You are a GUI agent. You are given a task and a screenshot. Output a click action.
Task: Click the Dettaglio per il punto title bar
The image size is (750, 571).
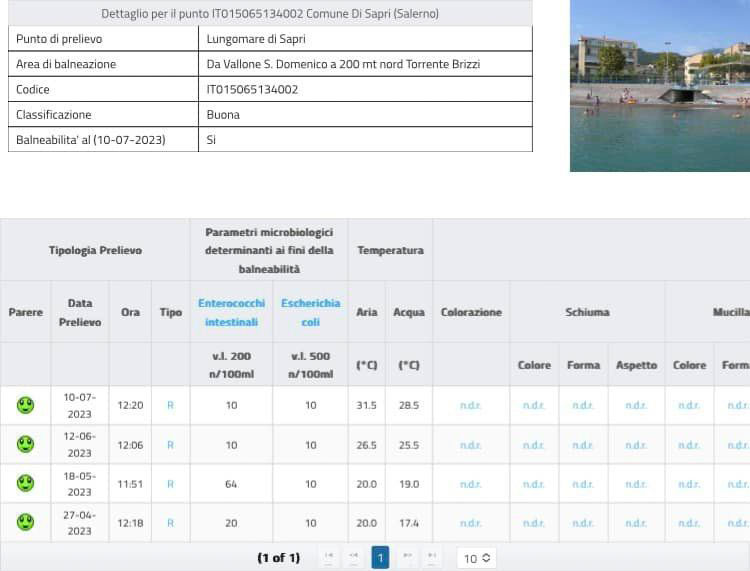(270, 13)
